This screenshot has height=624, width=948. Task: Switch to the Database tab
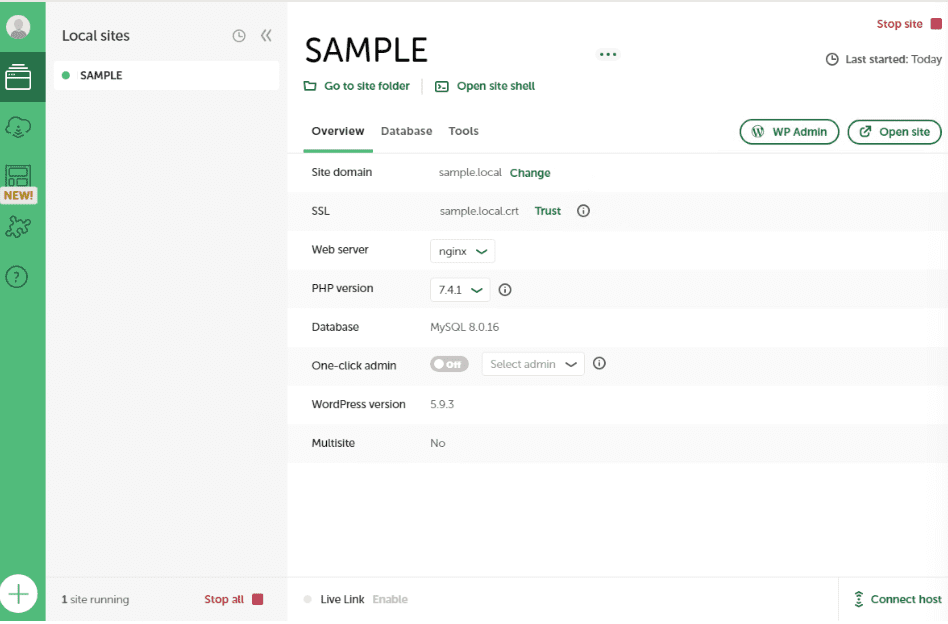pos(406,131)
